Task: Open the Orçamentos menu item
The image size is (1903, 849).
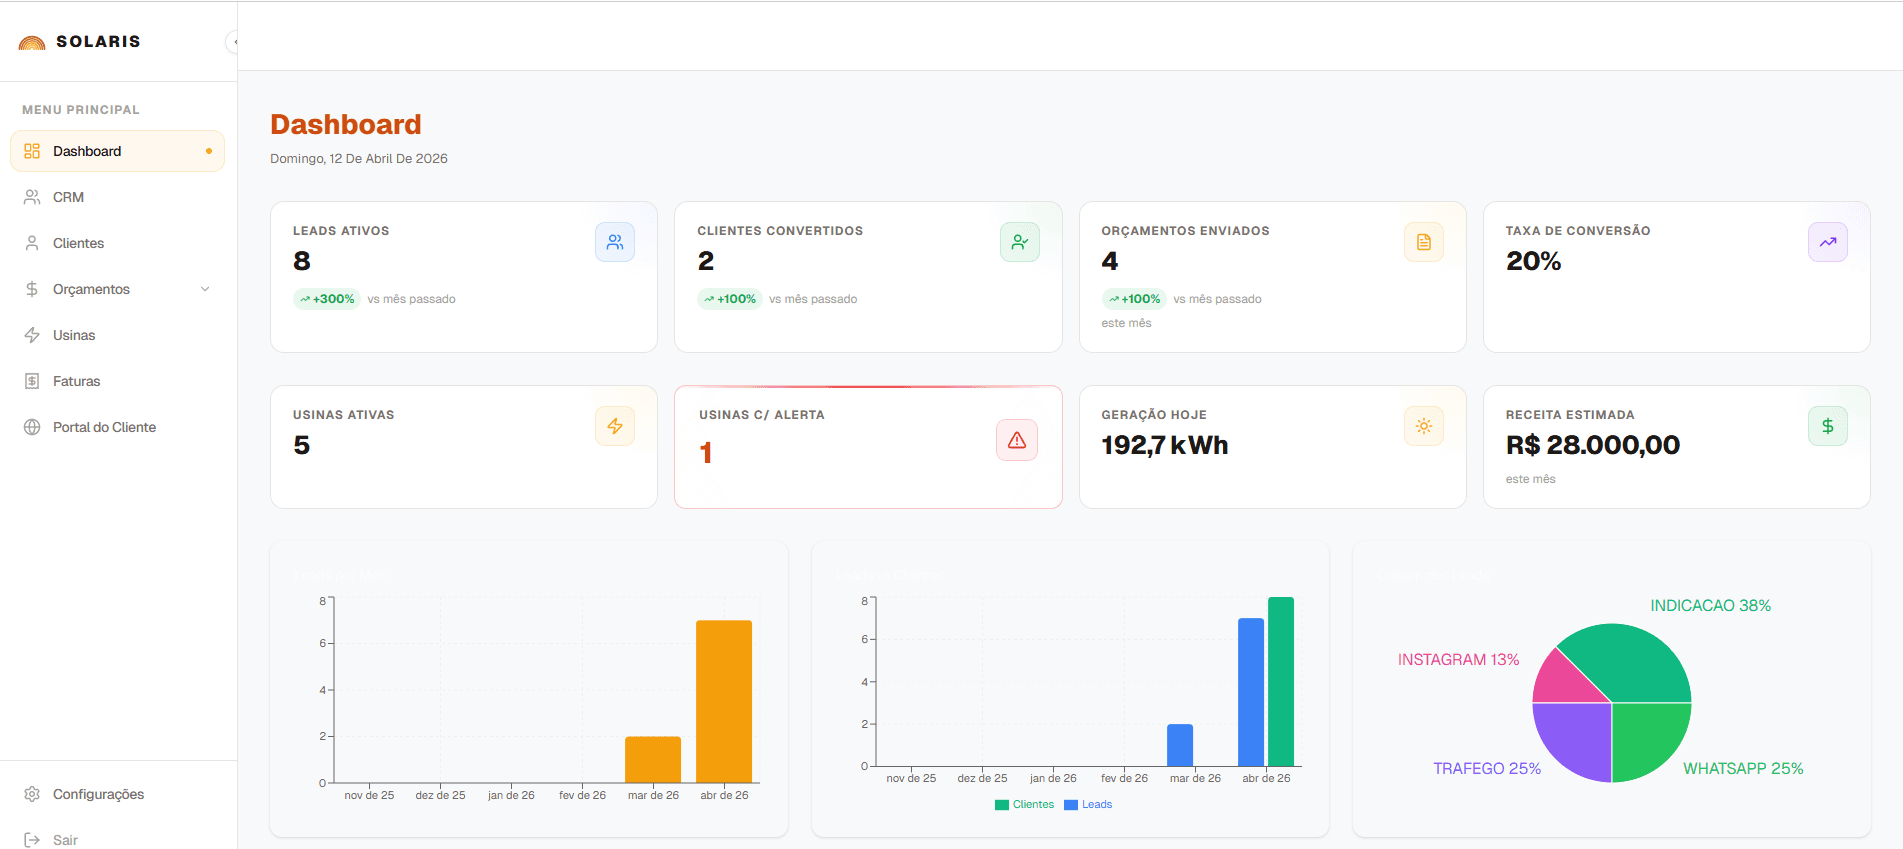Action: click(x=117, y=289)
